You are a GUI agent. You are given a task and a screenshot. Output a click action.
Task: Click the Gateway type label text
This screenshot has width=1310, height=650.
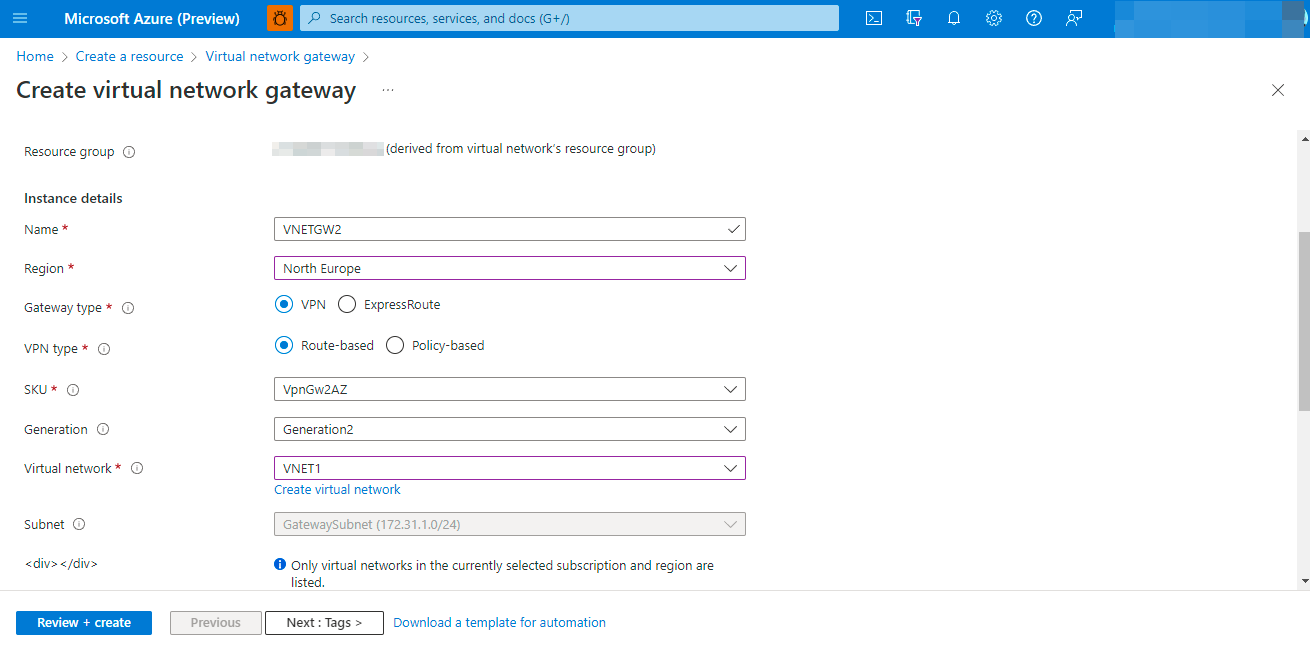[x=63, y=308]
